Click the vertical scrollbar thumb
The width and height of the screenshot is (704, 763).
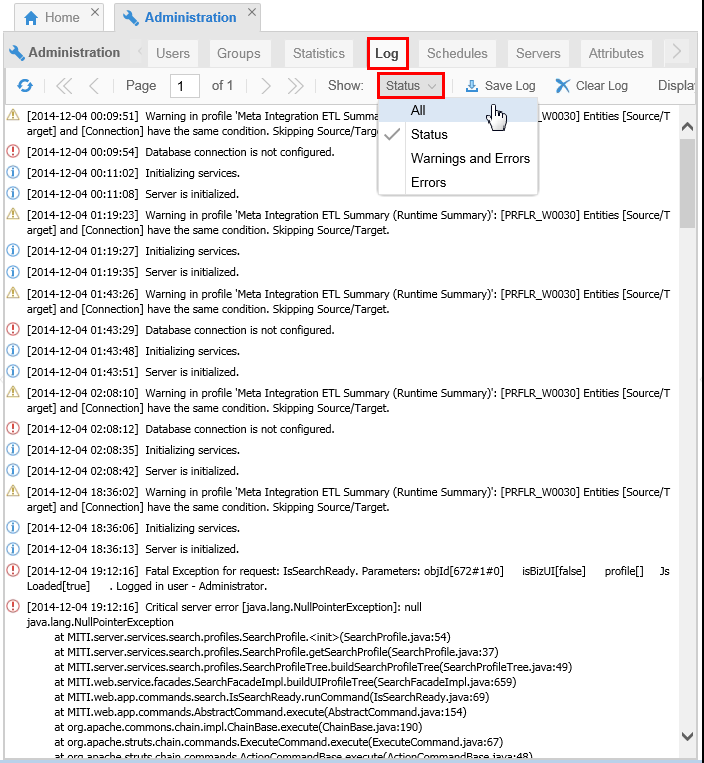pos(687,183)
